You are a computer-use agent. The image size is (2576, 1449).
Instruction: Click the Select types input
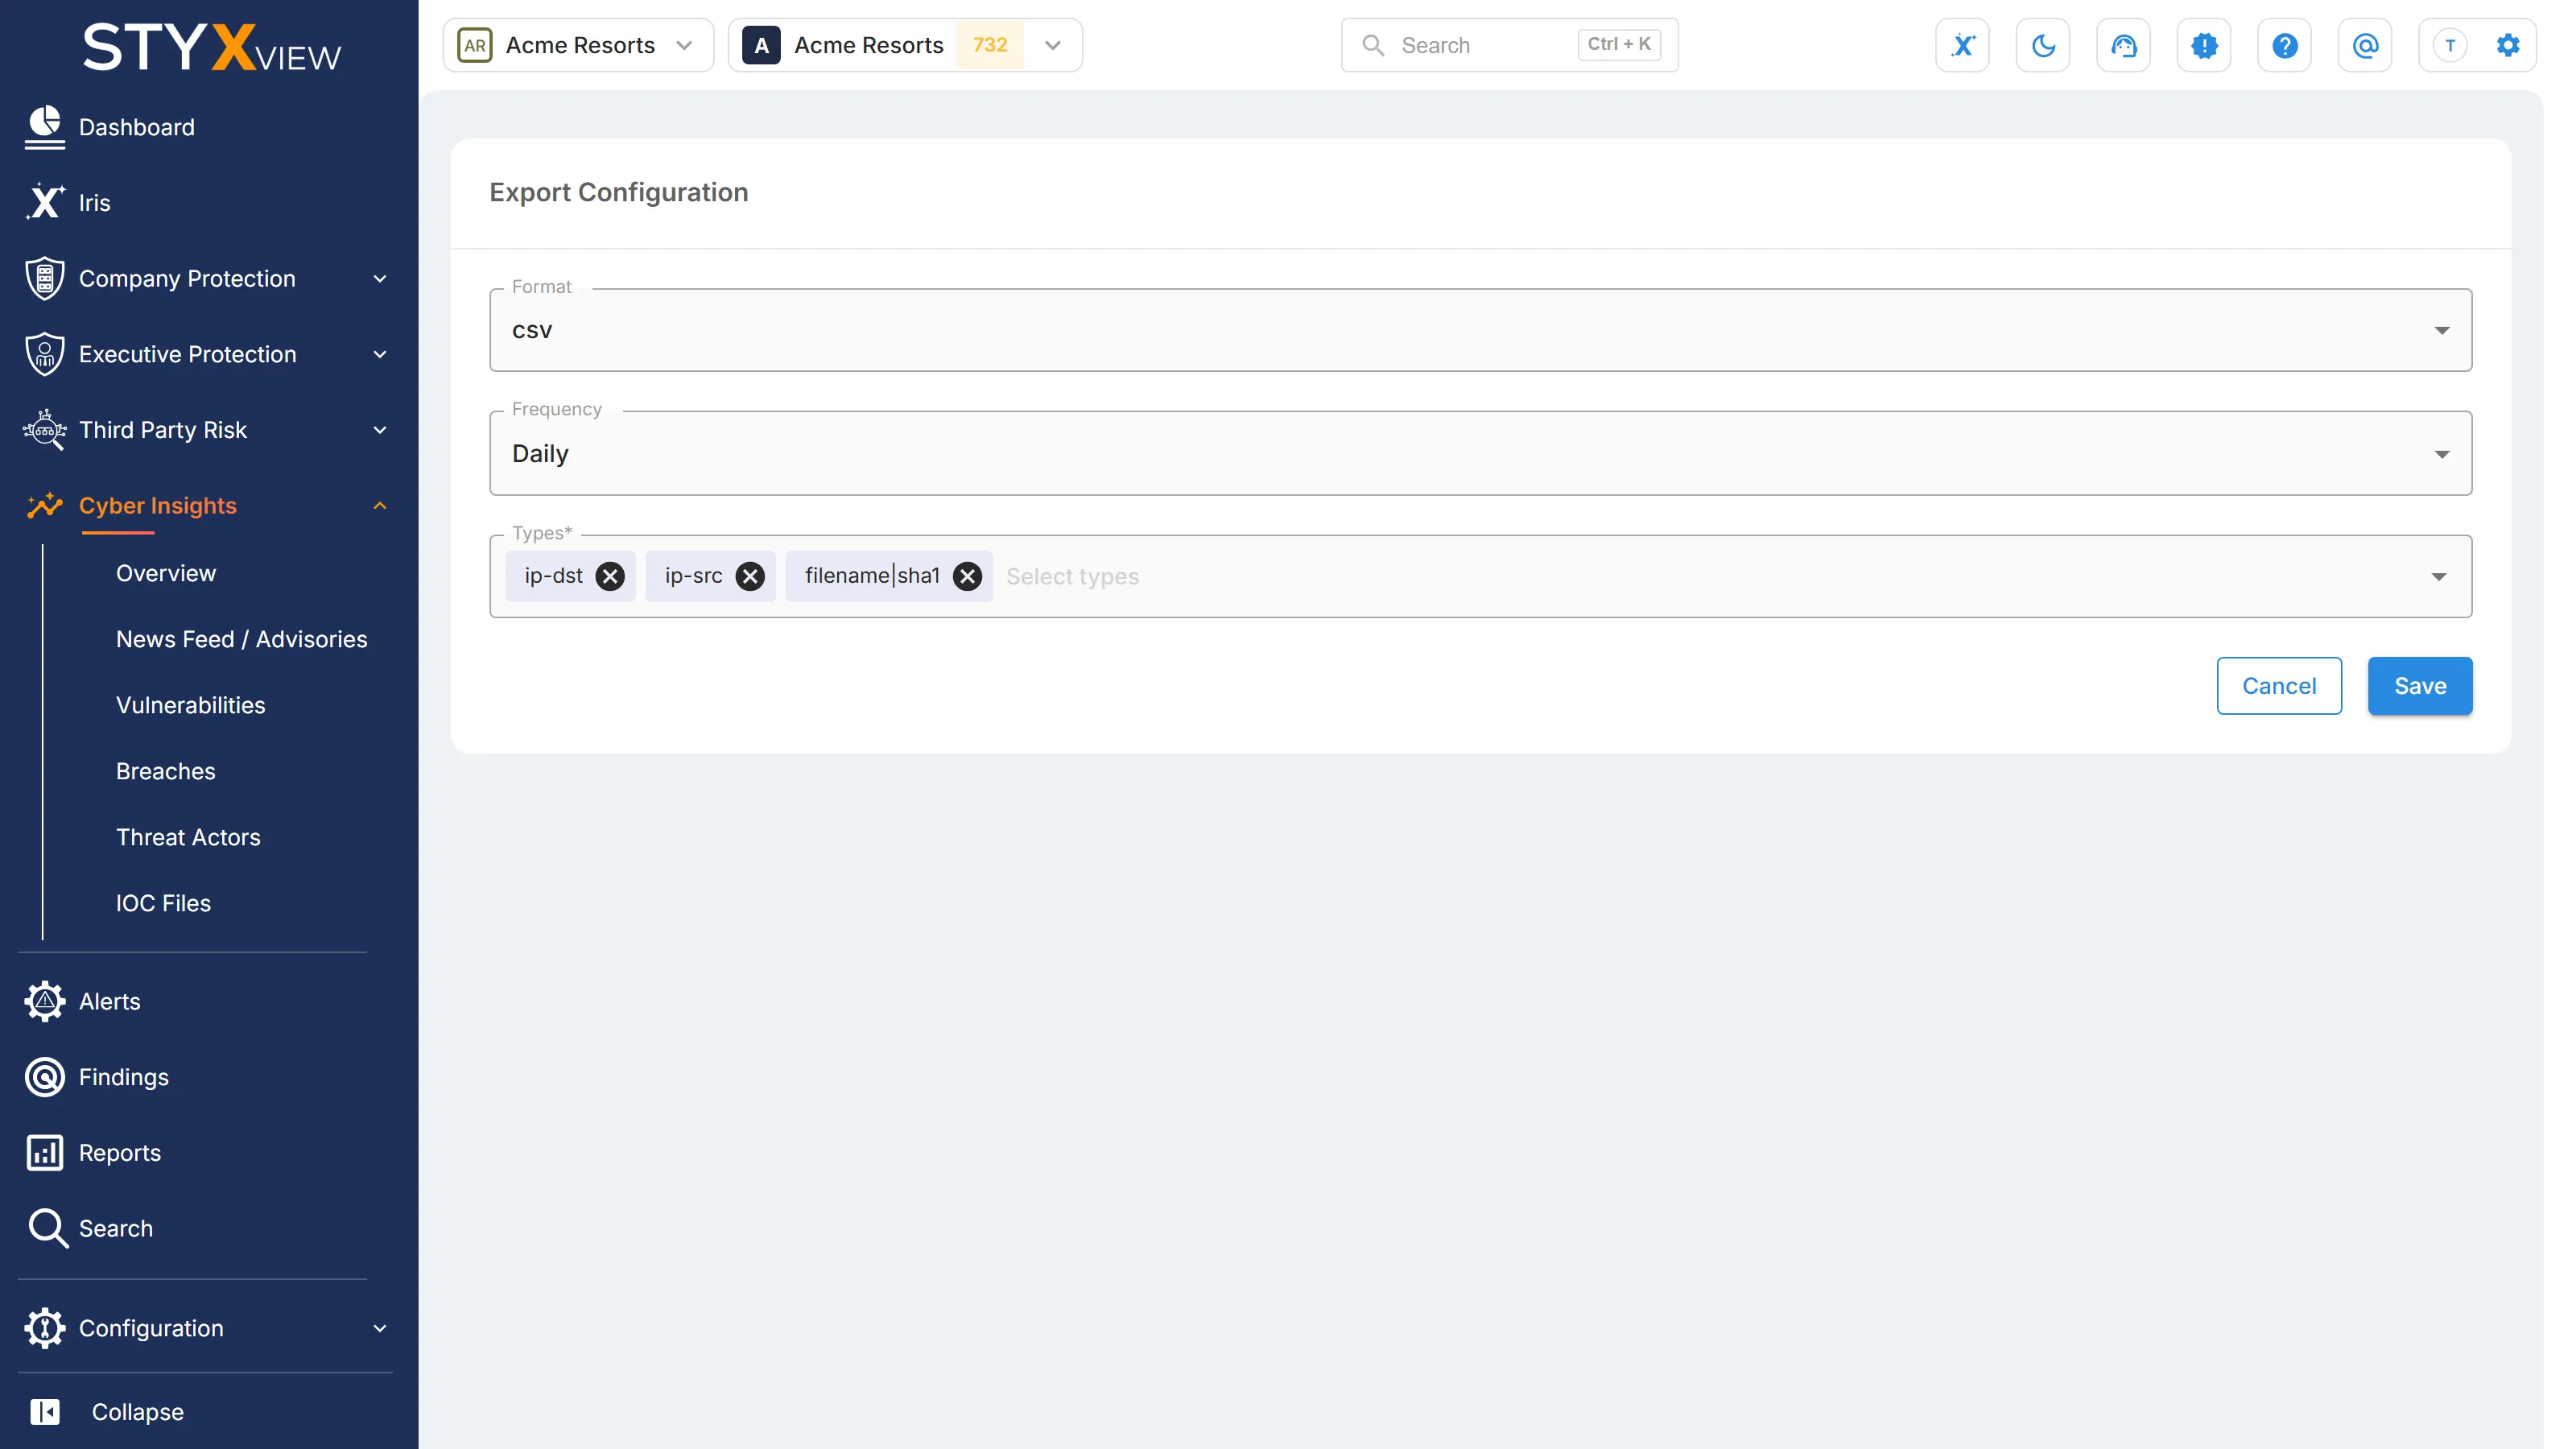(x=1072, y=577)
